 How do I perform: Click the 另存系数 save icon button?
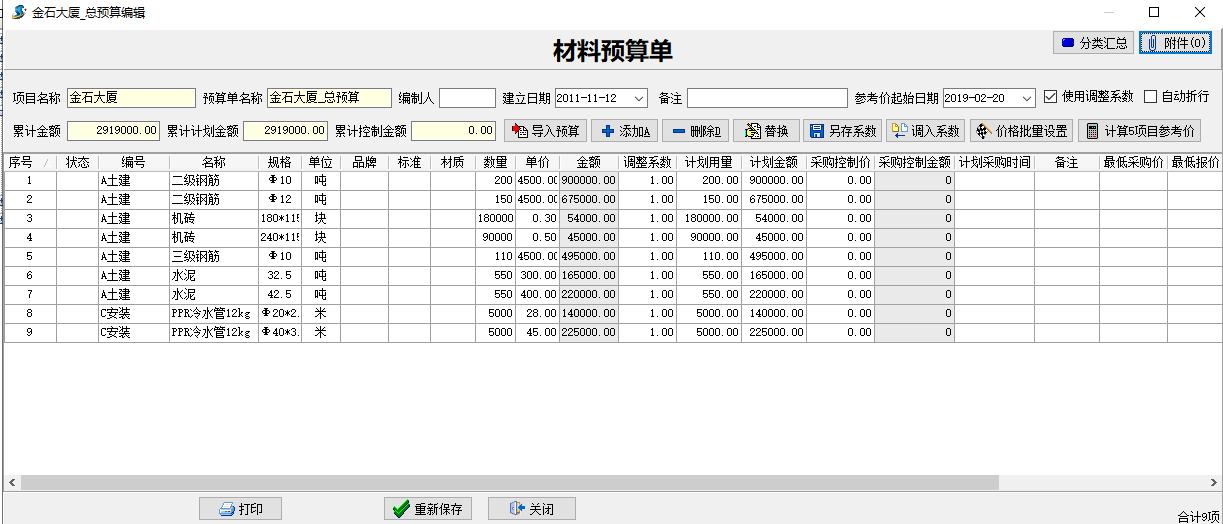pos(842,131)
